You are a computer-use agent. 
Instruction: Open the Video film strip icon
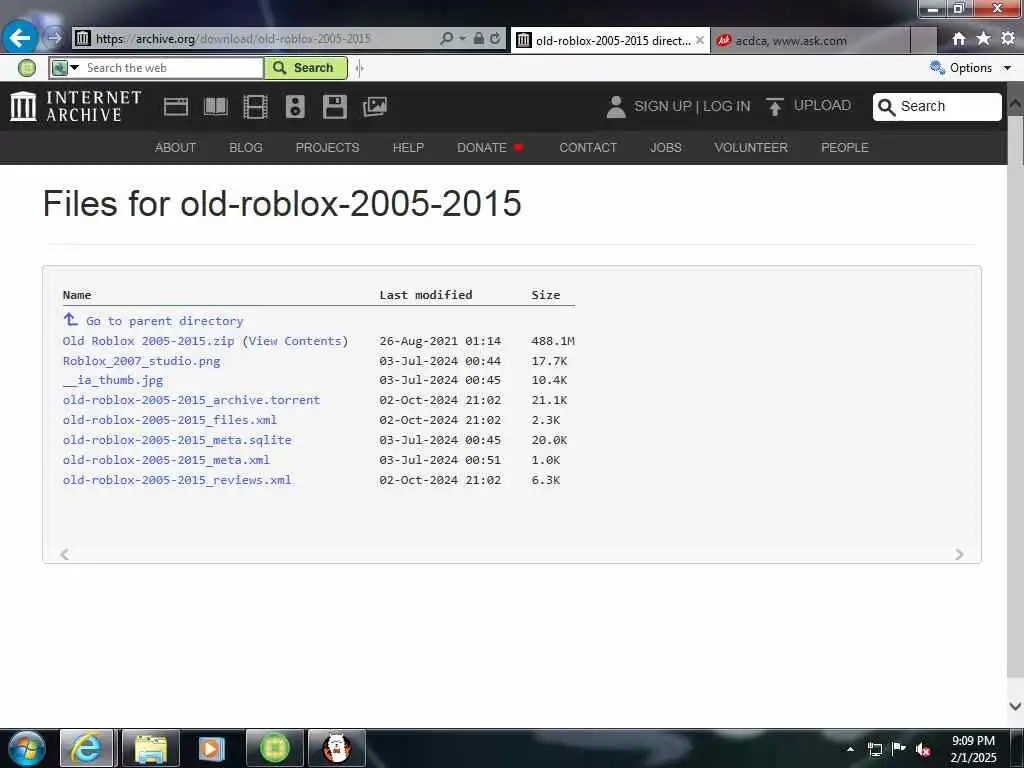255,106
